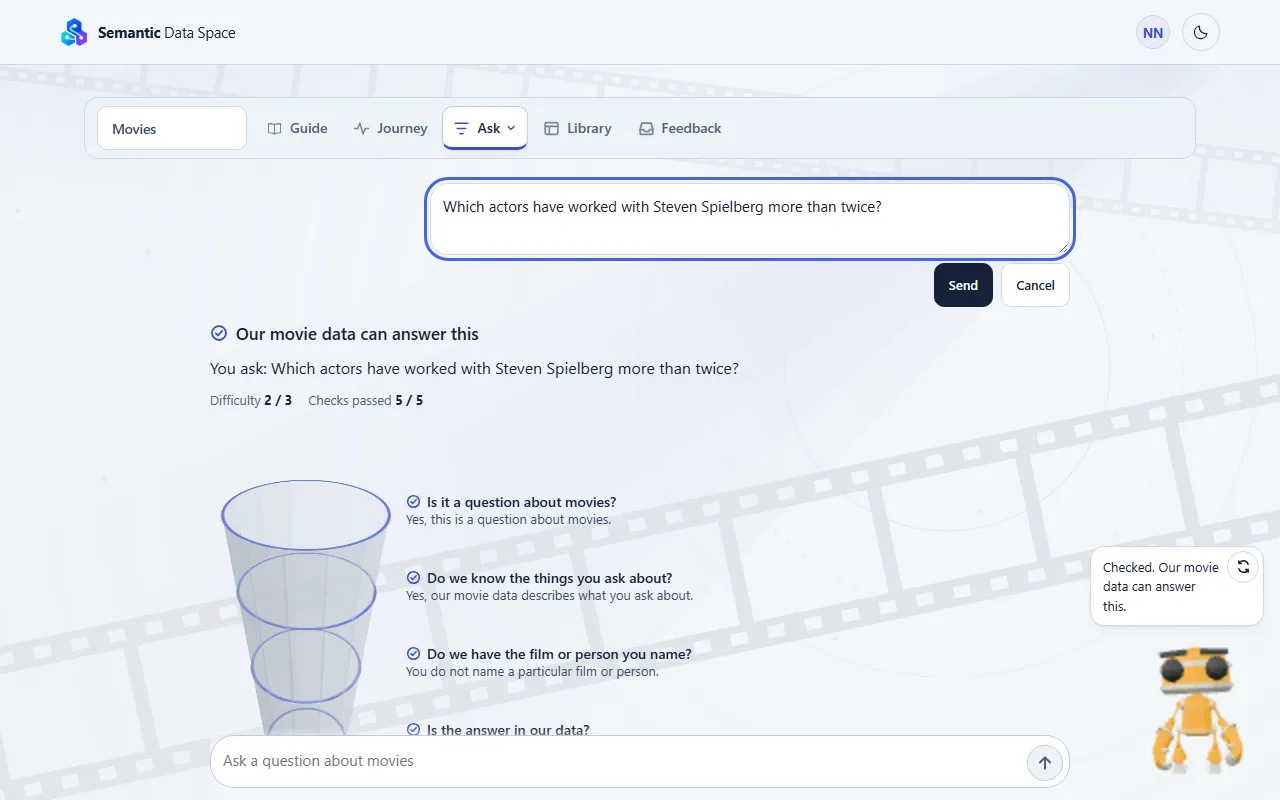Switch to the Library tab
This screenshot has width=1280, height=800.
click(578, 128)
